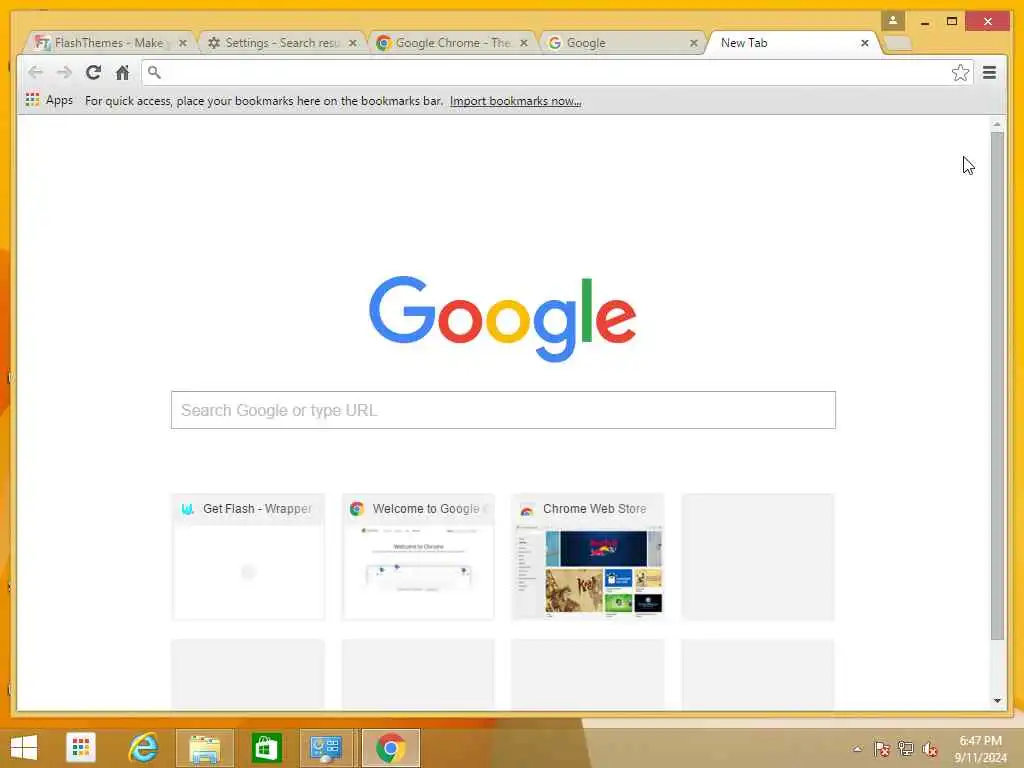The height and width of the screenshot is (768, 1024).
Task: Go back with the back arrow
Action: click(x=35, y=72)
